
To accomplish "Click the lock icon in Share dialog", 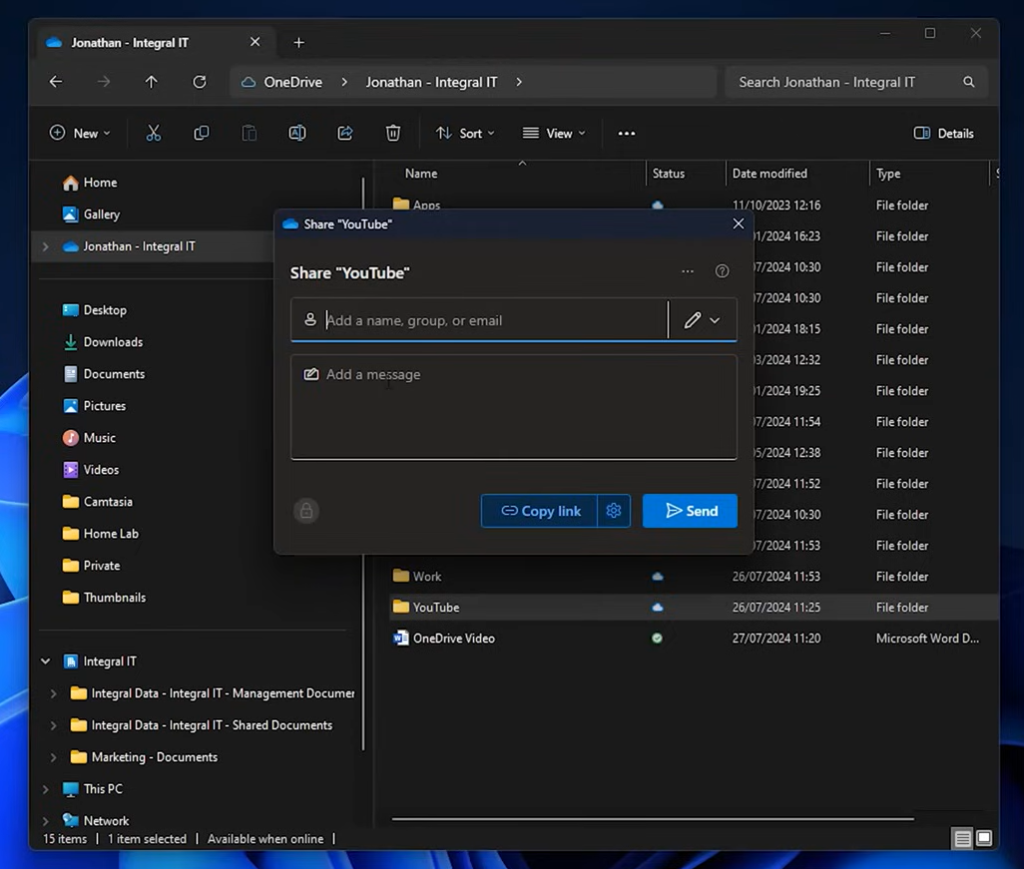I will (x=306, y=511).
